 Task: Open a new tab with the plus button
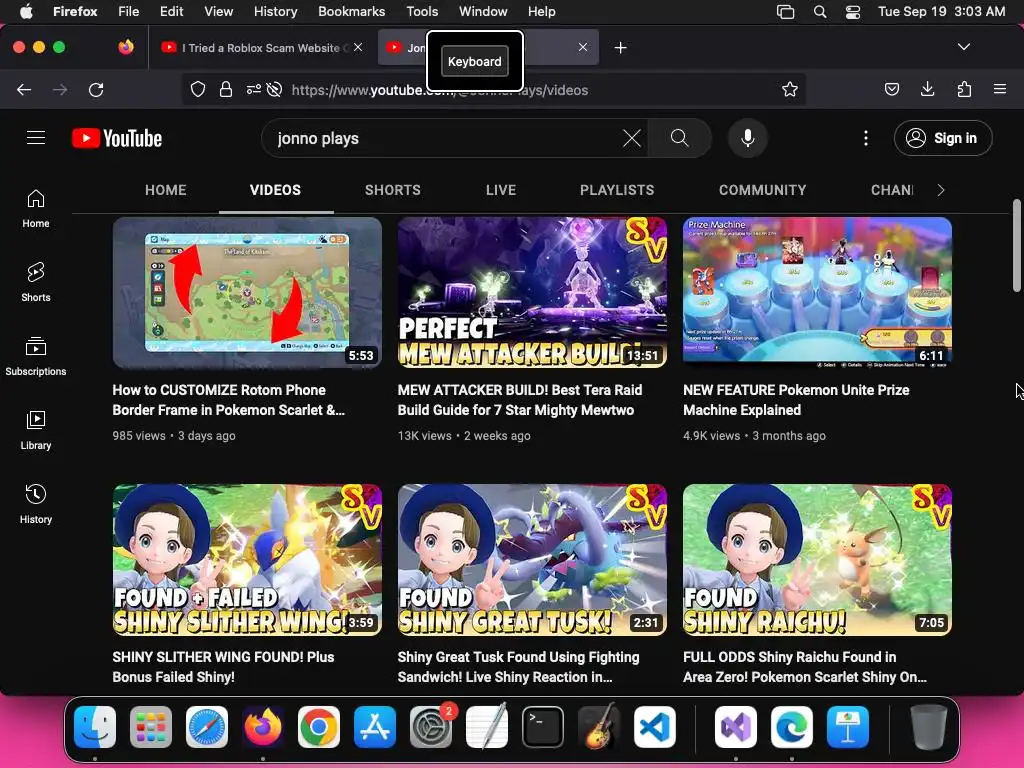[x=620, y=48]
